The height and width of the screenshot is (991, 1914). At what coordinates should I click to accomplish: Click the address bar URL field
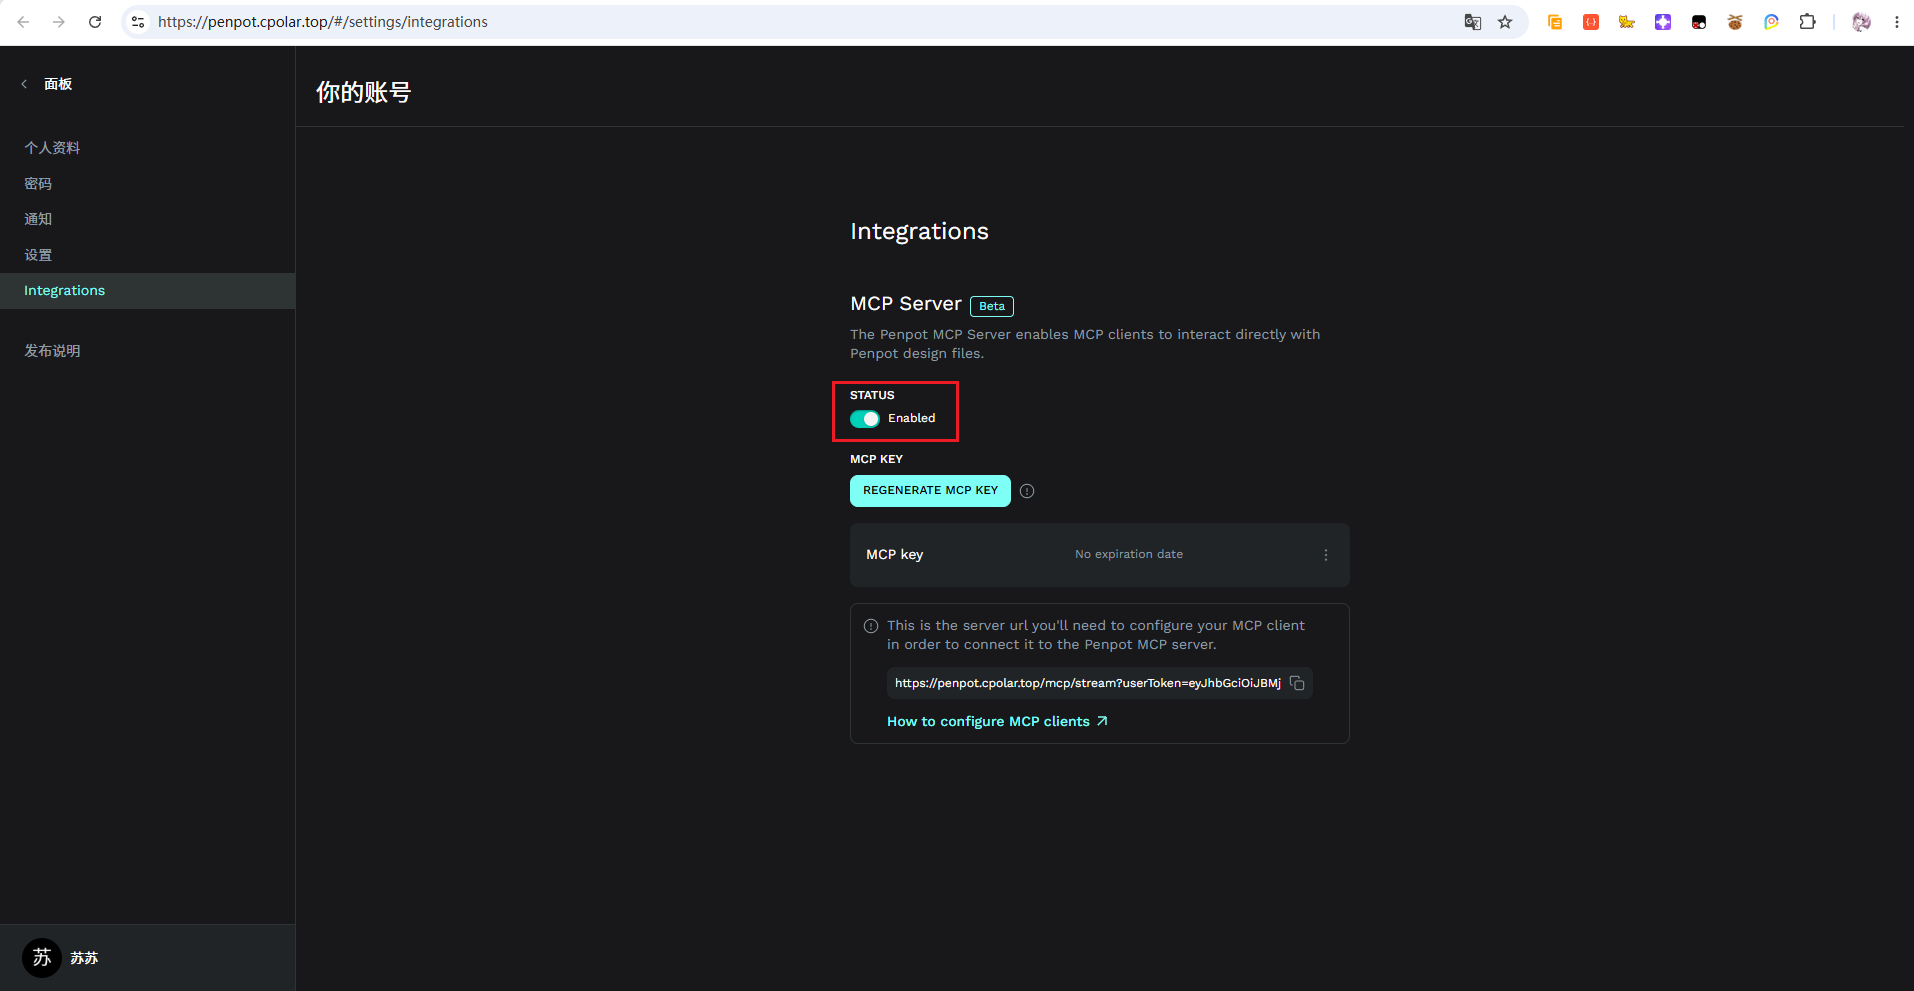tap(800, 22)
